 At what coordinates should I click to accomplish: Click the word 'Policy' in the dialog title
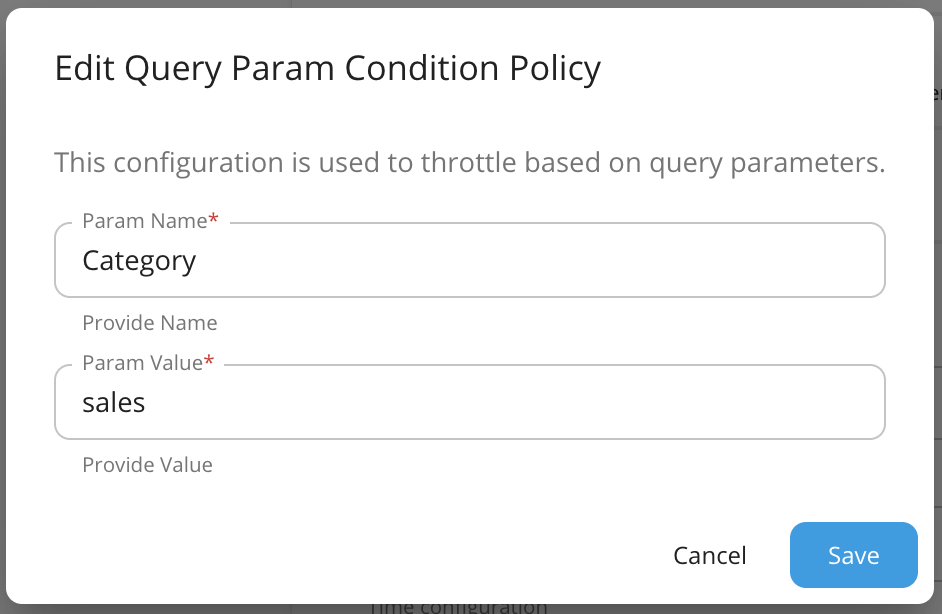(555, 68)
